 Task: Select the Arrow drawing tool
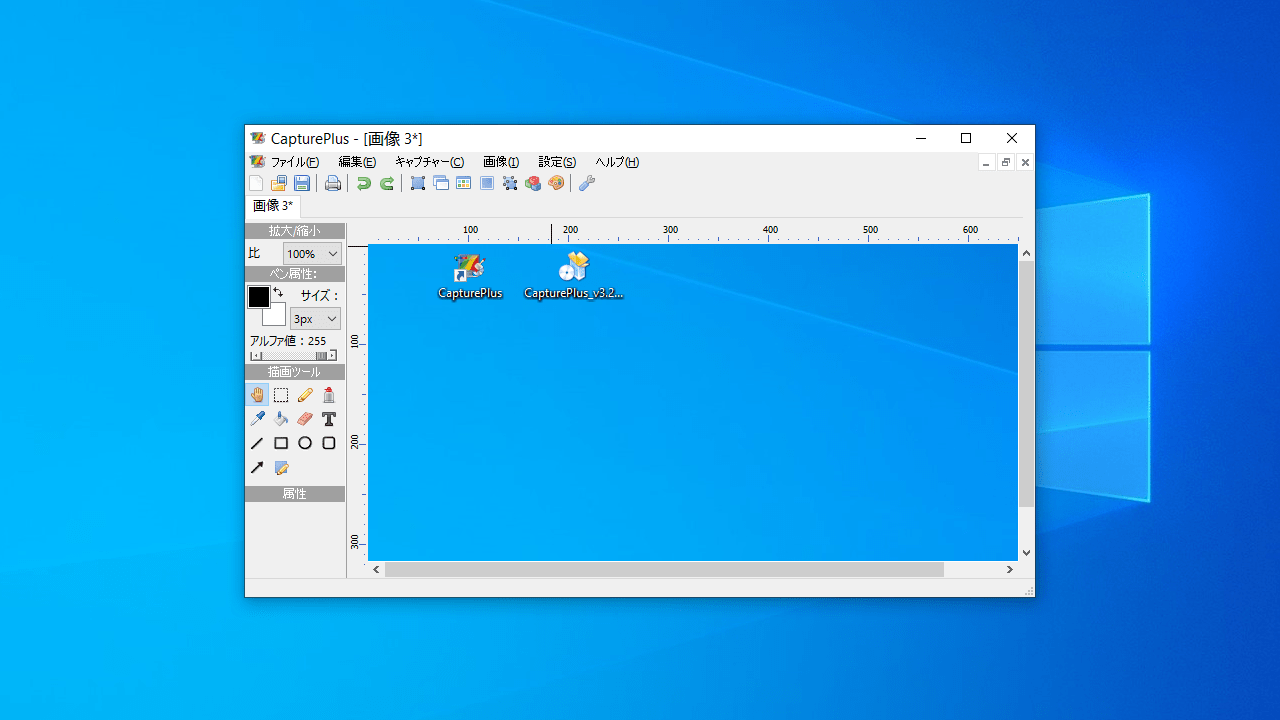pyautogui.click(x=257, y=467)
